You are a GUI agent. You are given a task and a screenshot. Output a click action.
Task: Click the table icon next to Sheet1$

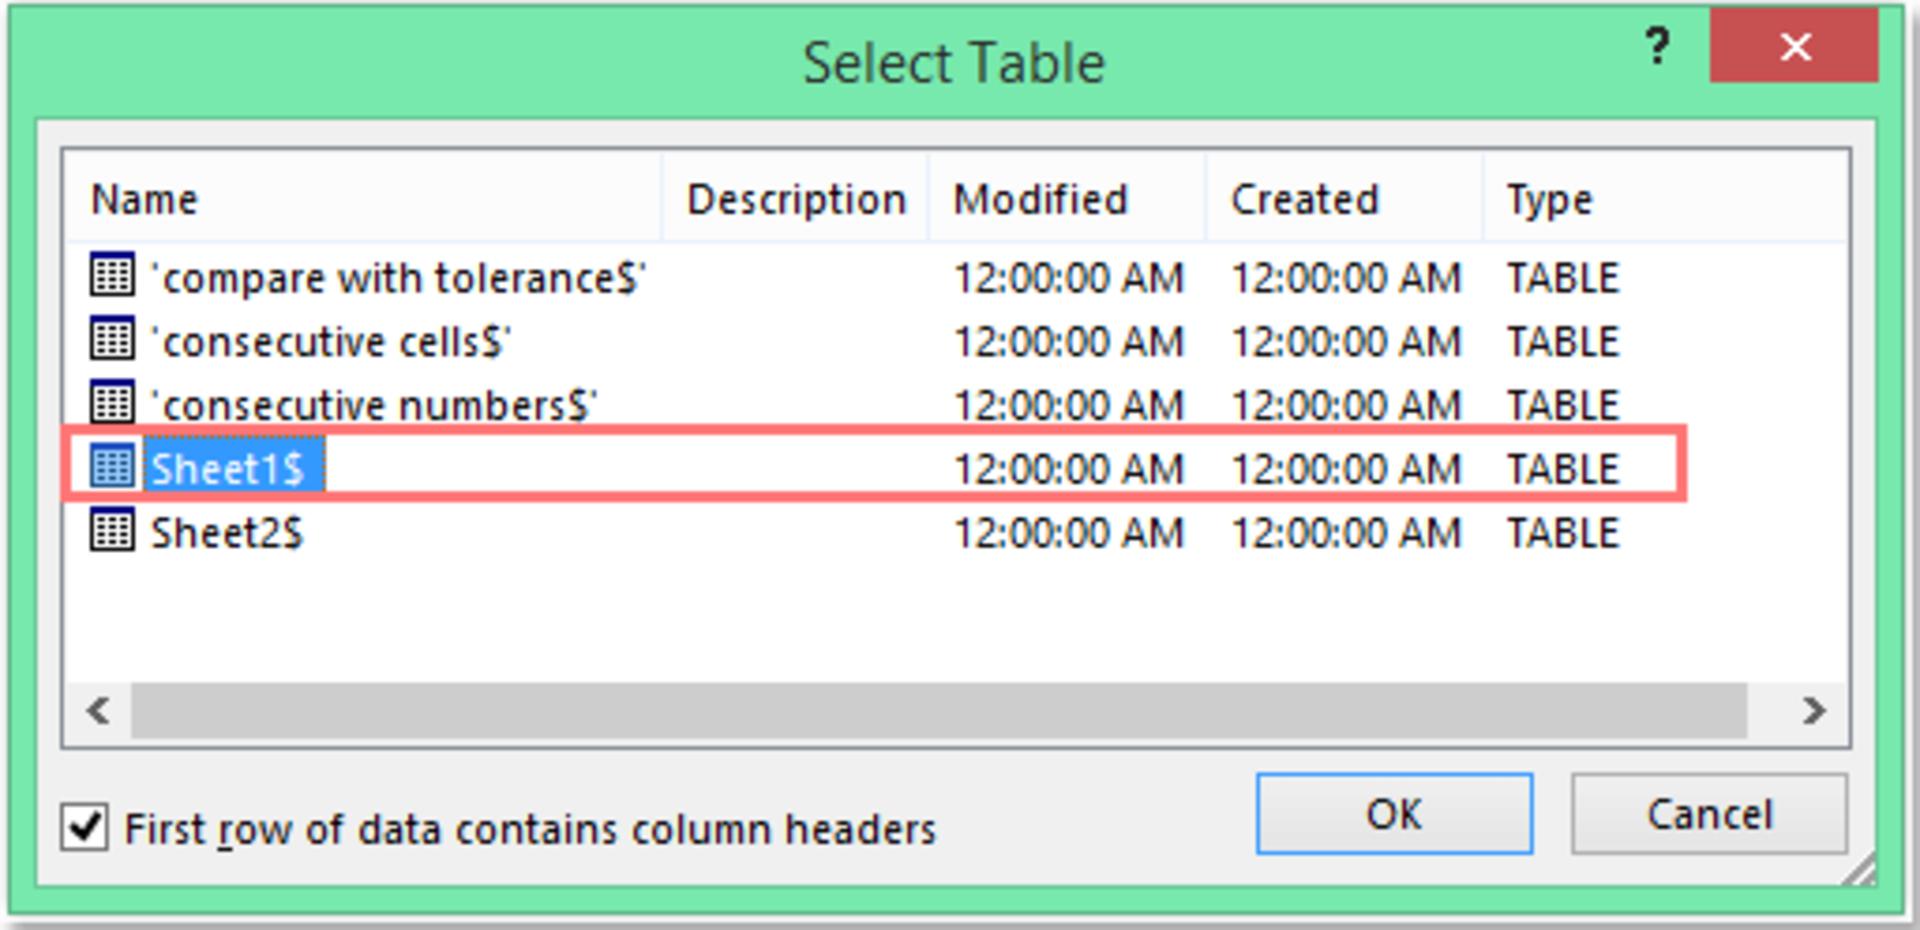pos(112,466)
